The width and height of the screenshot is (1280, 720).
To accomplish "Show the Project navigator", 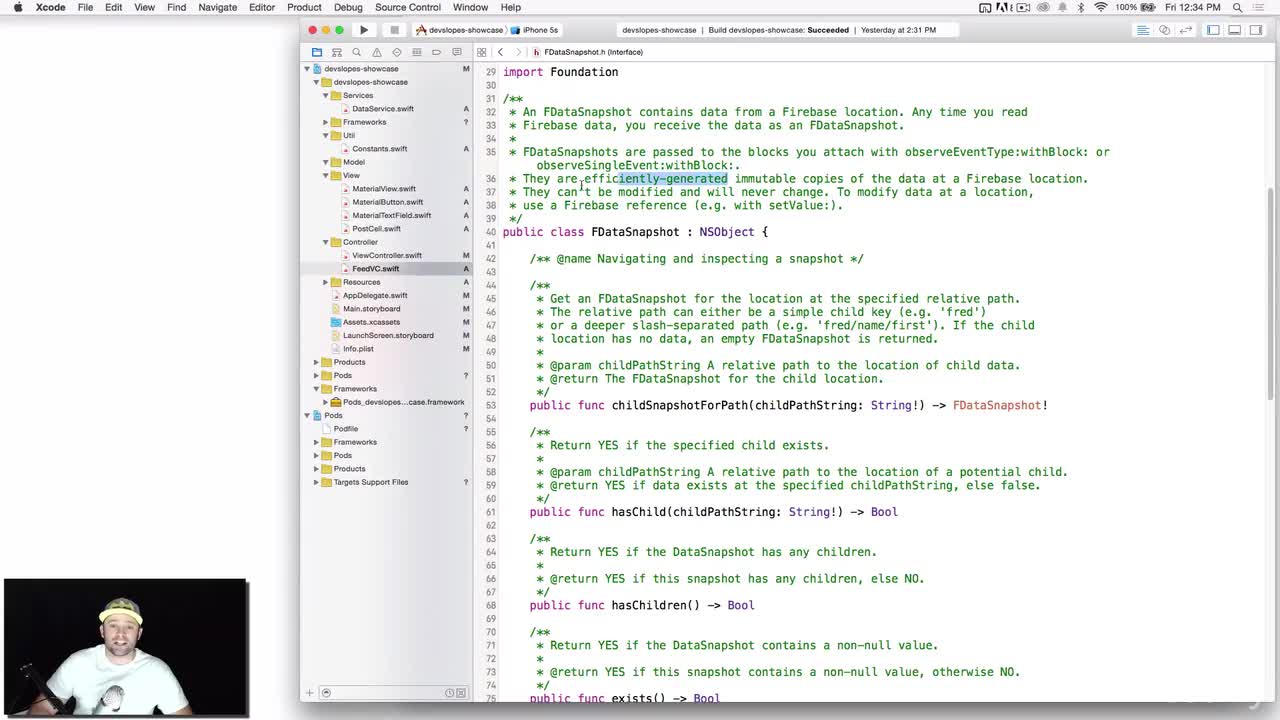I will [317, 52].
